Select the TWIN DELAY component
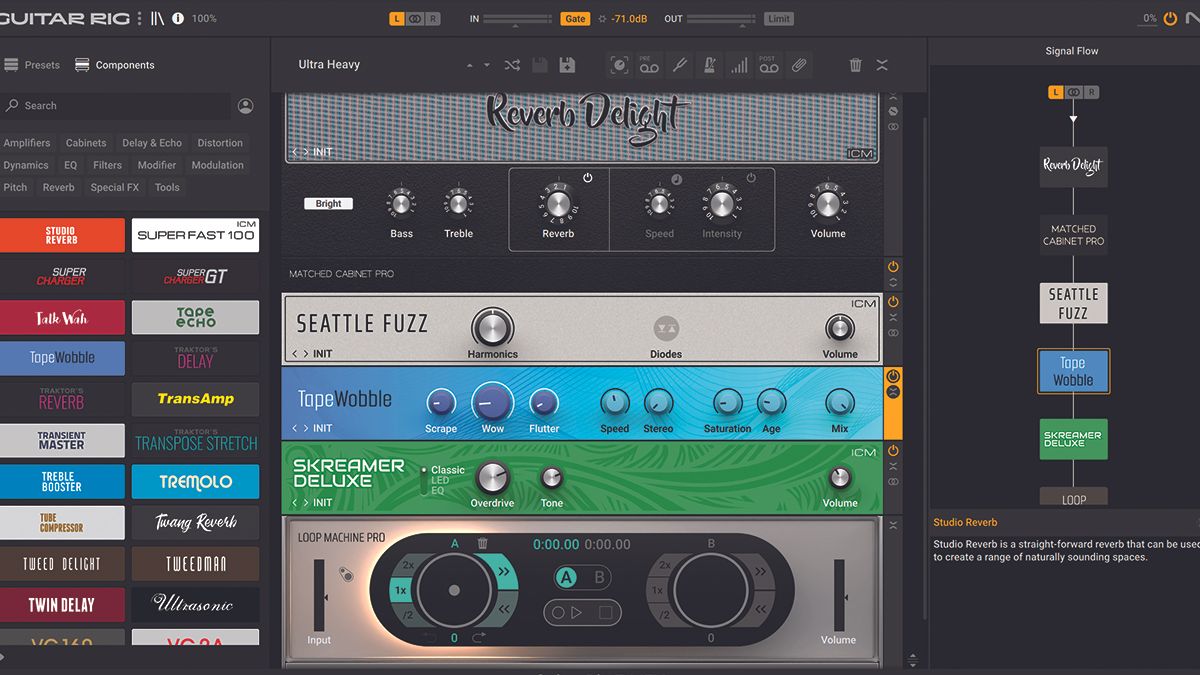This screenshot has width=1200, height=675. tap(63, 604)
